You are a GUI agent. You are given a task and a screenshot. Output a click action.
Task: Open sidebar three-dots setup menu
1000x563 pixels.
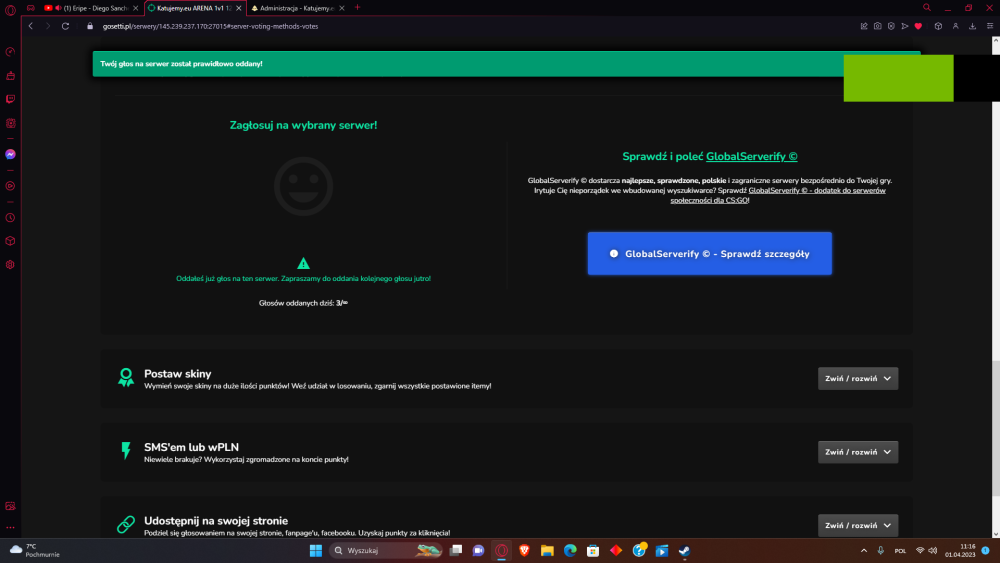[10, 527]
